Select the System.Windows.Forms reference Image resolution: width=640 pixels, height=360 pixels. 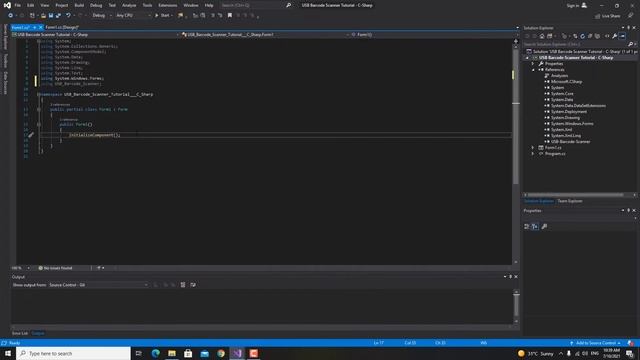(x=572, y=124)
